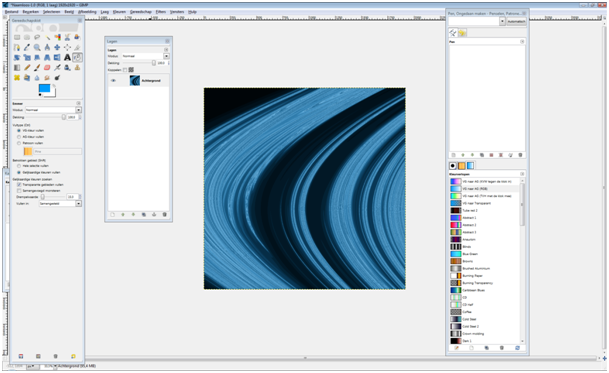Open the Vullen in dropdown
609x373 pixels.
(x=60, y=204)
